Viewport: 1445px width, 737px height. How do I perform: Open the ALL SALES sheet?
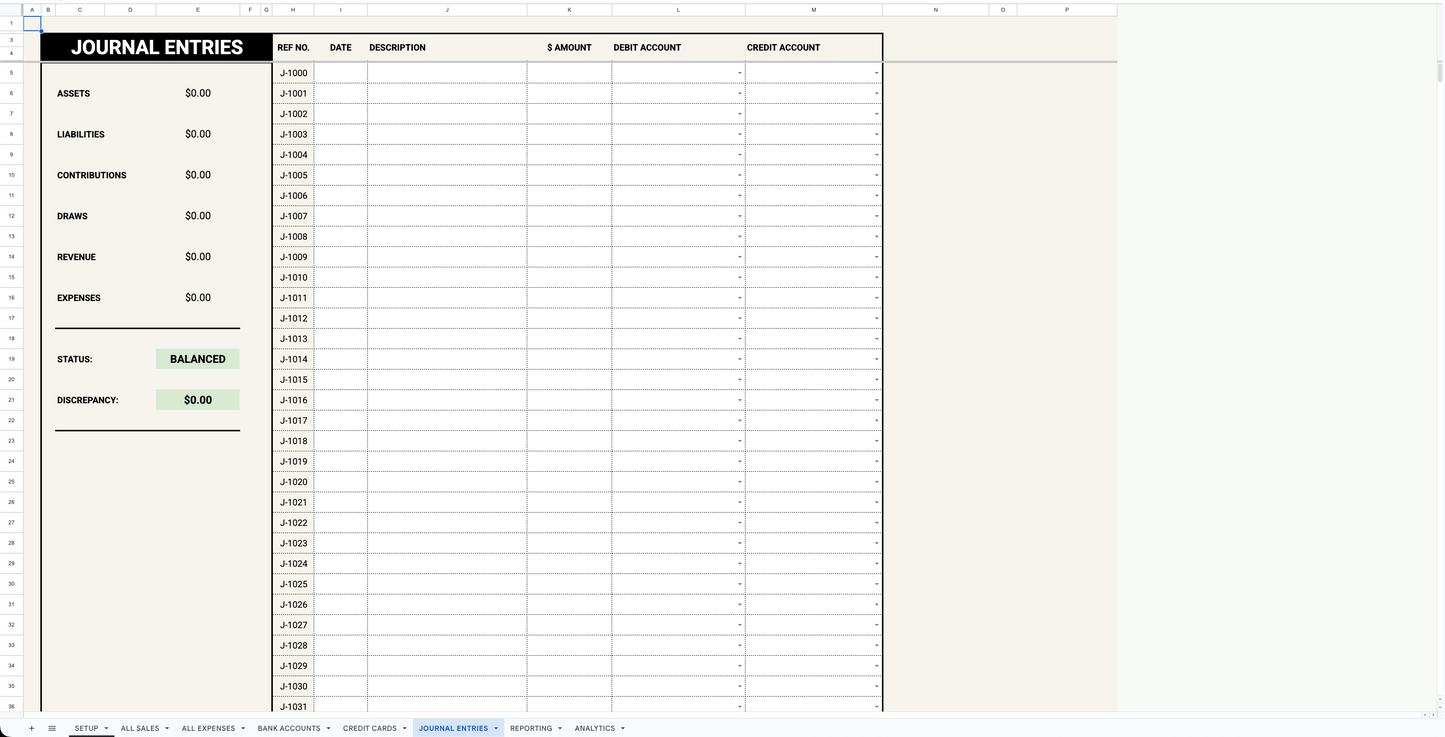click(139, 728)
